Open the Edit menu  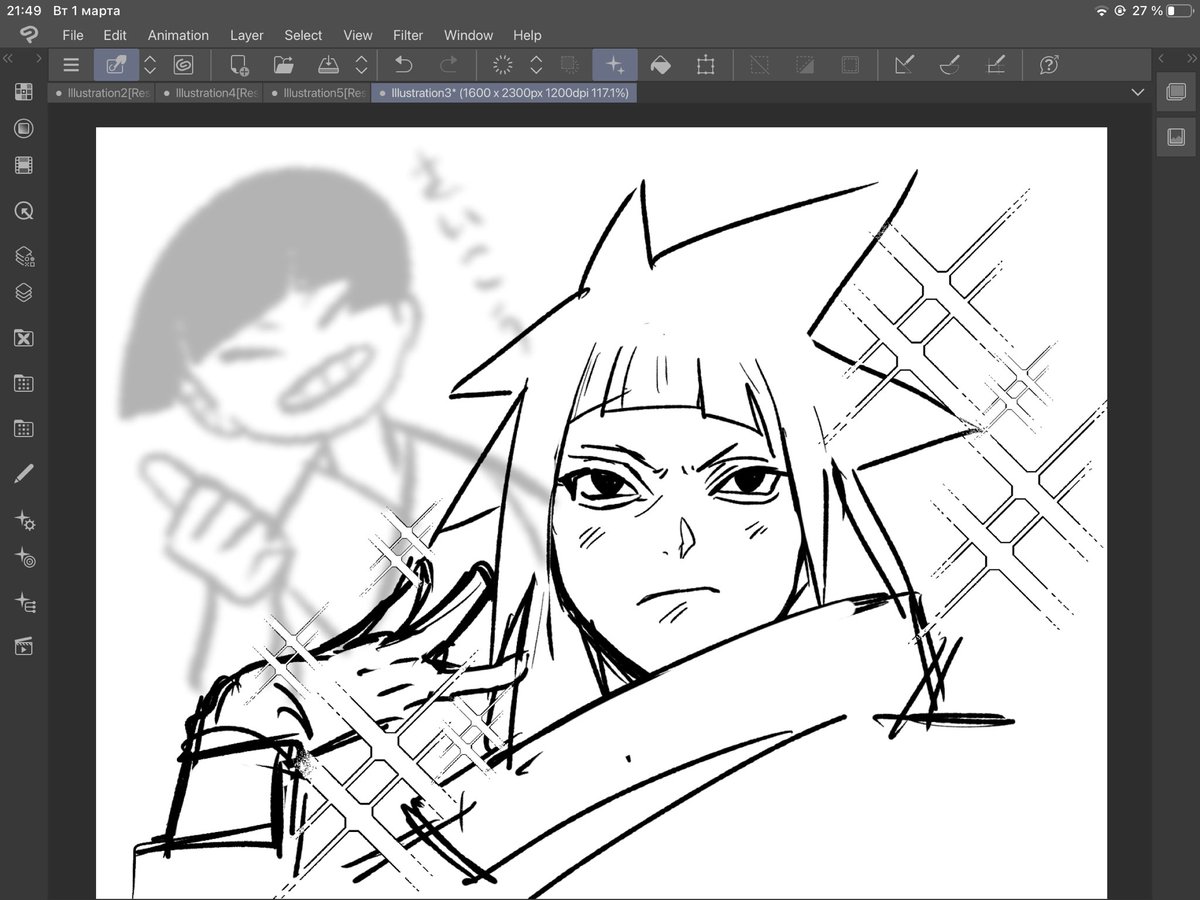[115, 35]
